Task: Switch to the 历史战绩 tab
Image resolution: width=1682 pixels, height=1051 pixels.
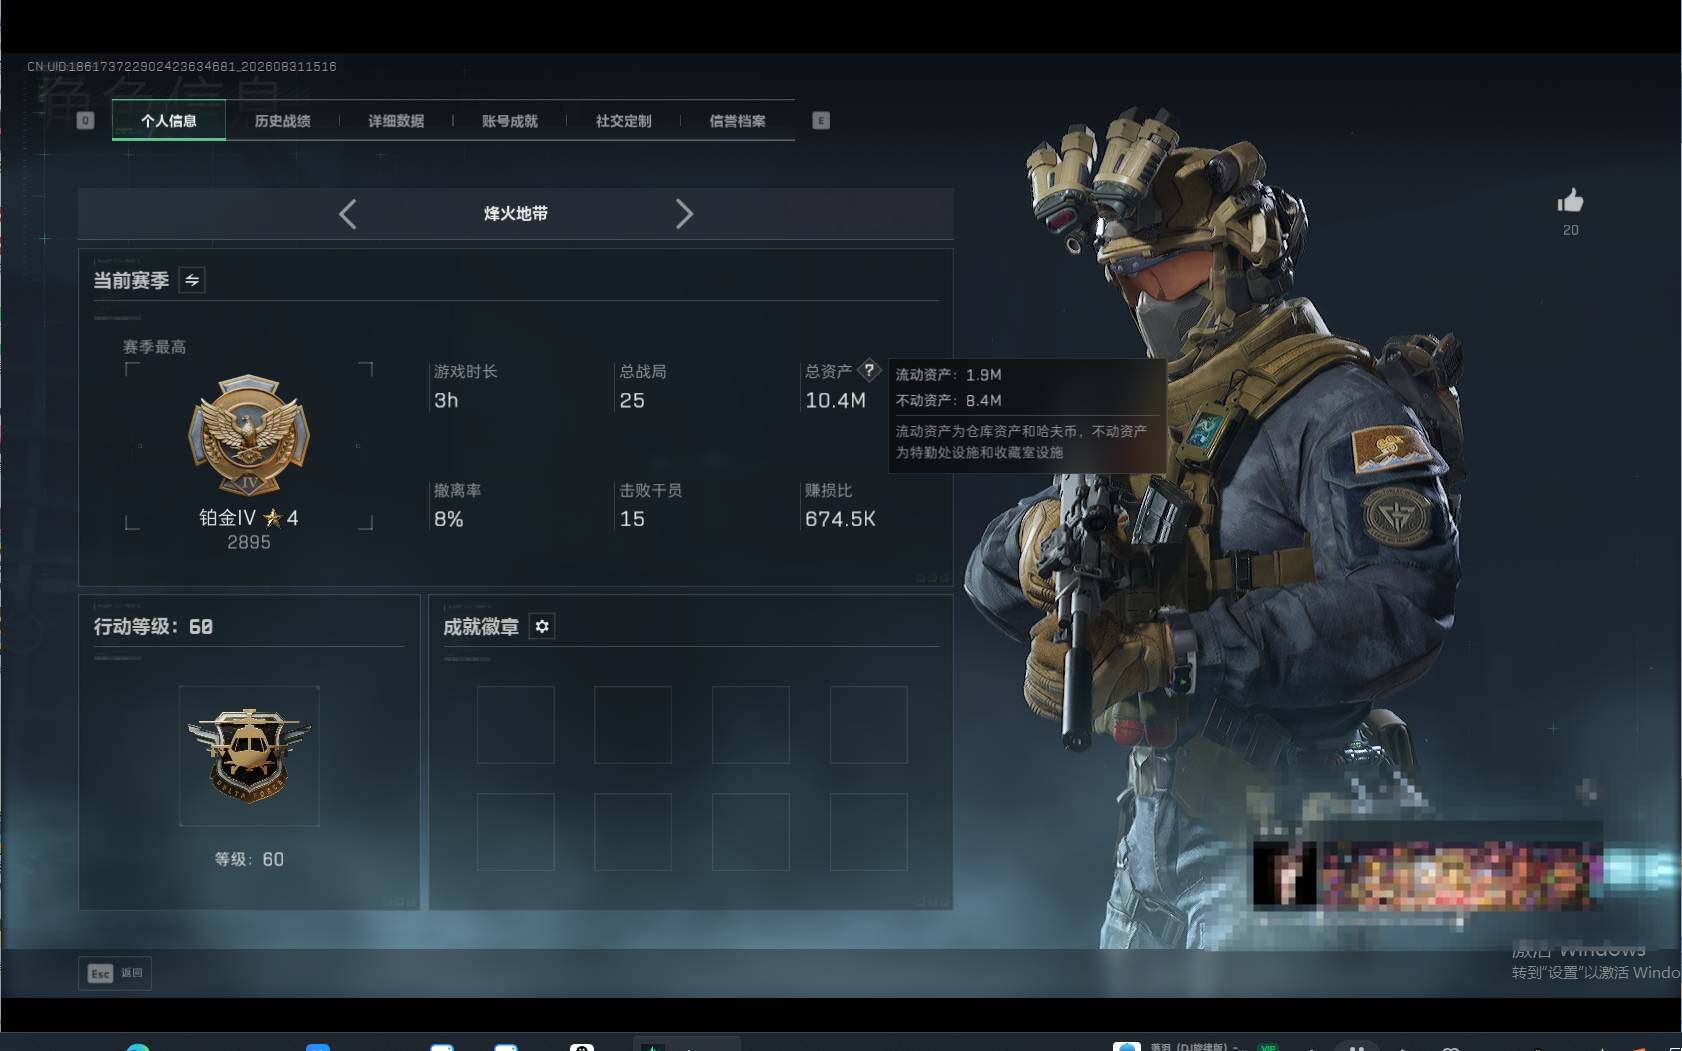Action: (283, 121)
